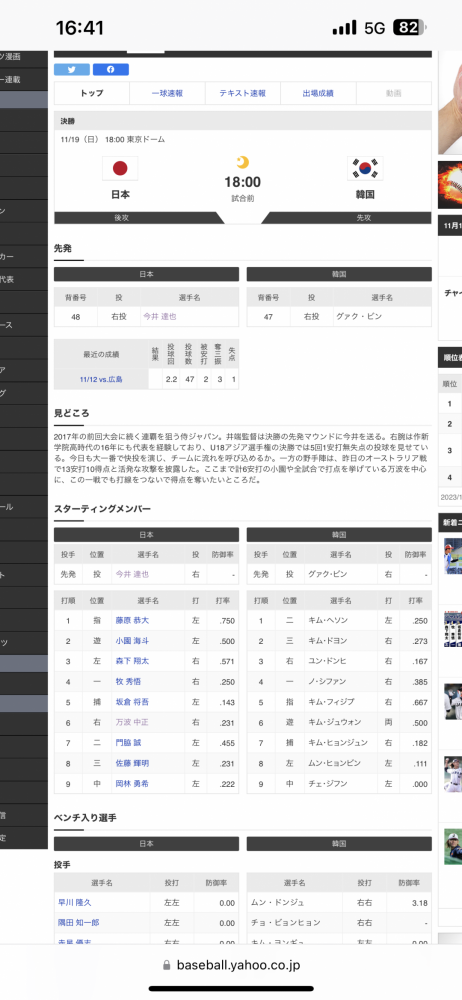462x1000 pixels.
Task: Tap Korean batter キム・フィジプ
Action: (x=332, y=702)
